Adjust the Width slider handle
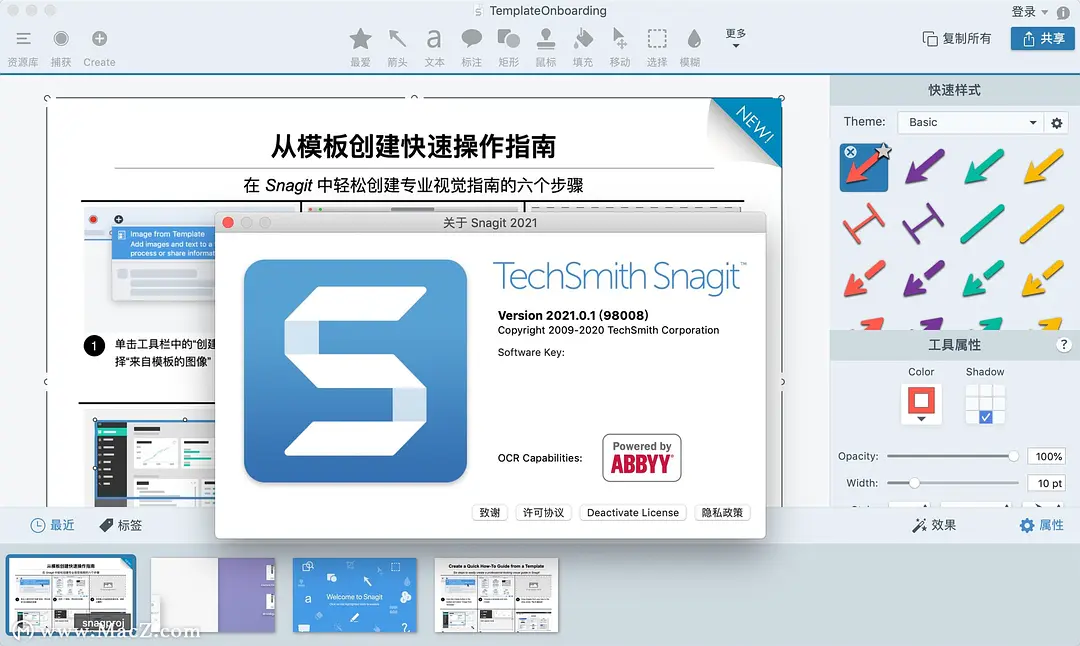Image resolution: width=1080 pixels, height=646 pixels. 914,483
